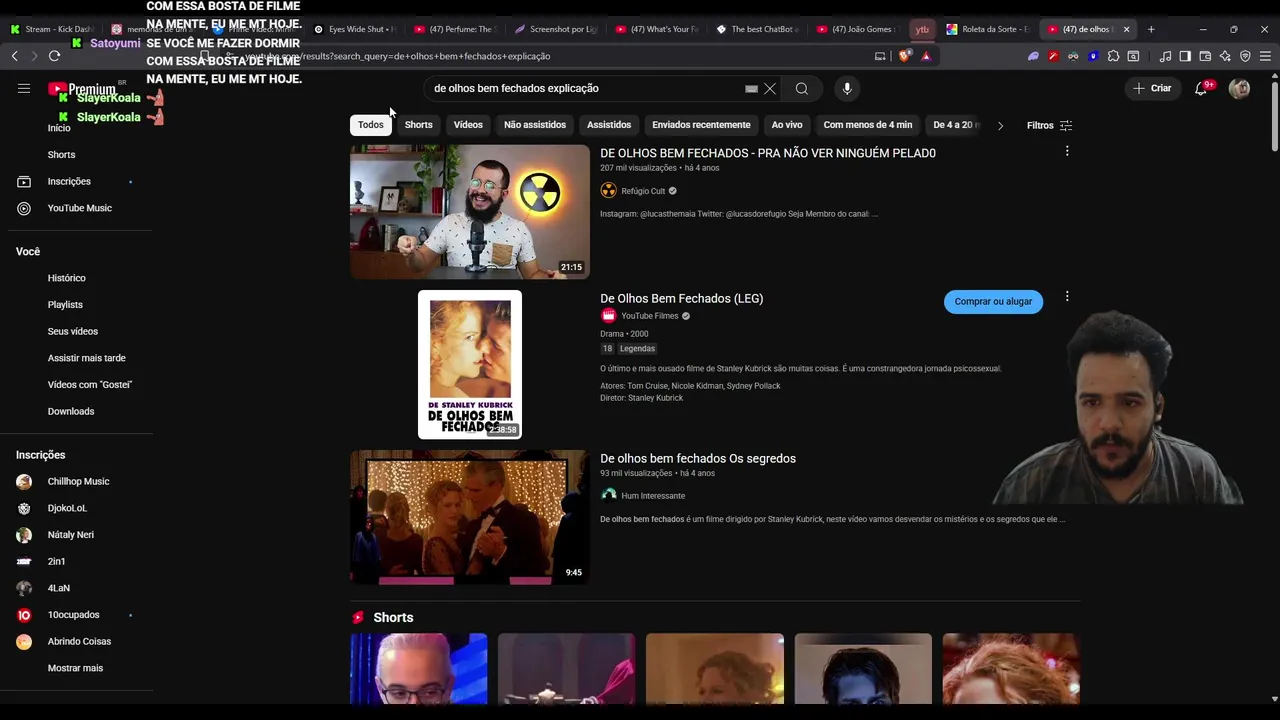Open the Refúgio Cult channel avatar
This screenshot has width=1280, height=720.
click(x=608, y=191)
